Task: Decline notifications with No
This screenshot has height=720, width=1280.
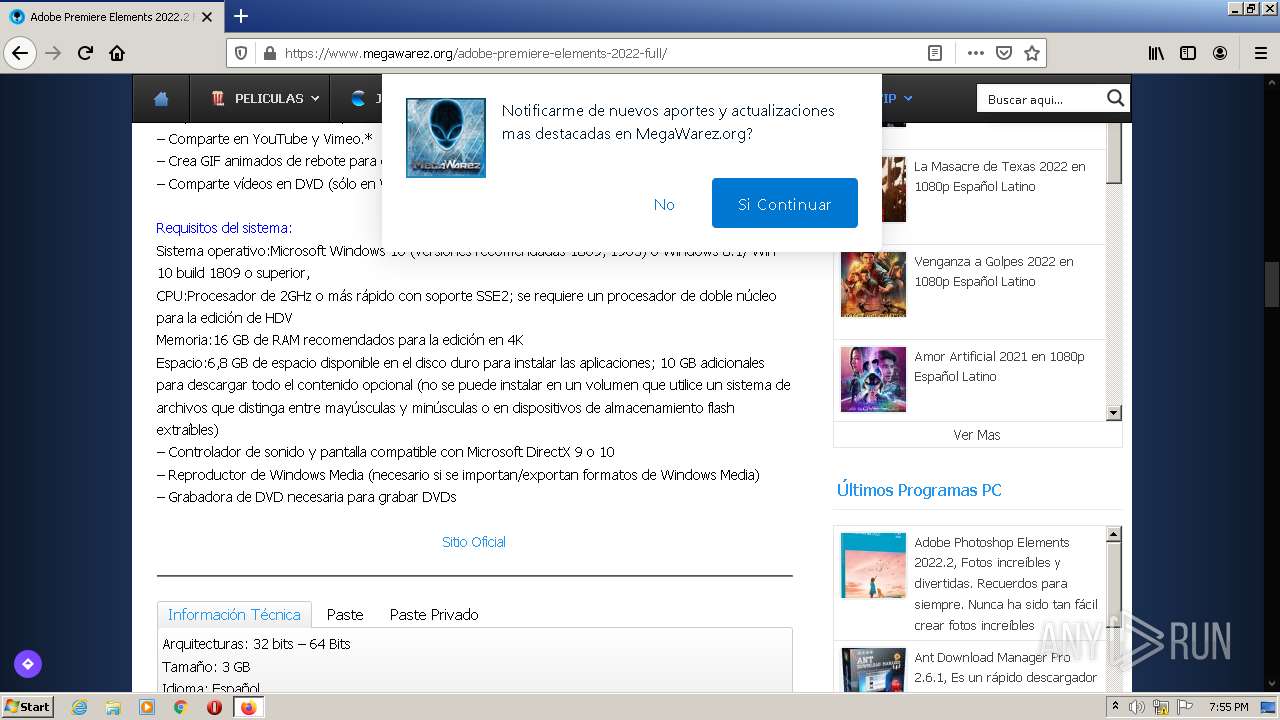Action: click(x=664, y=204)
